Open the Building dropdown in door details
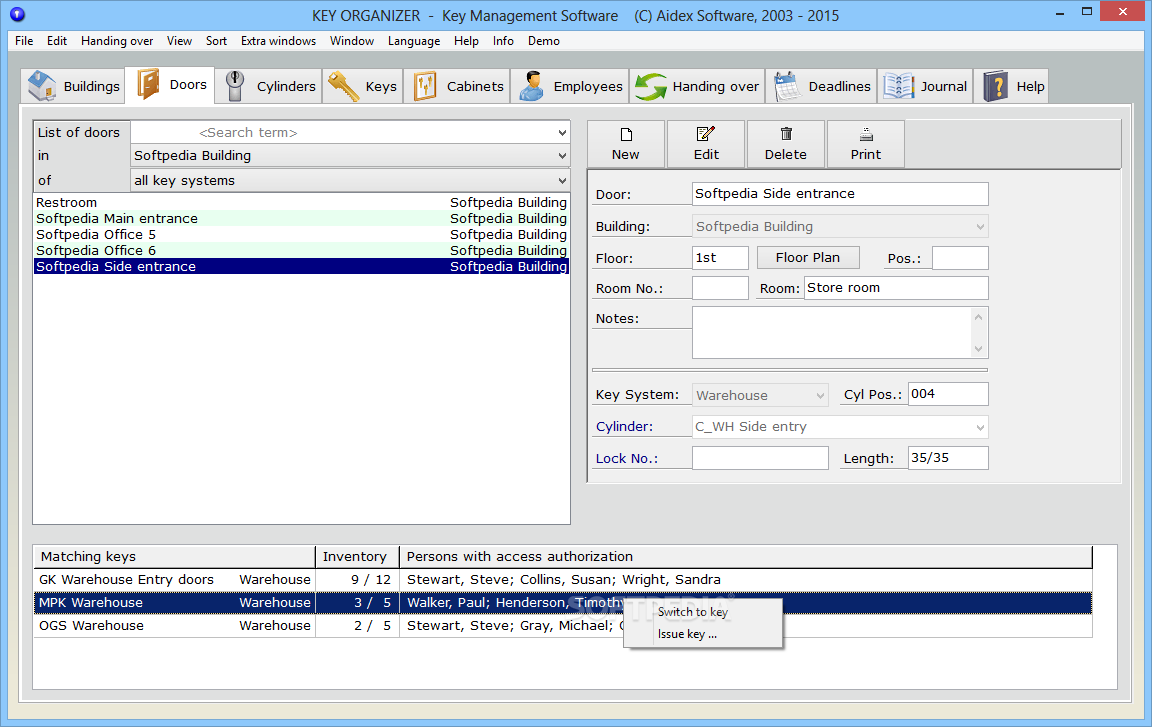Viewport: 1152px width, 727px height. click(x=979, y=227)
